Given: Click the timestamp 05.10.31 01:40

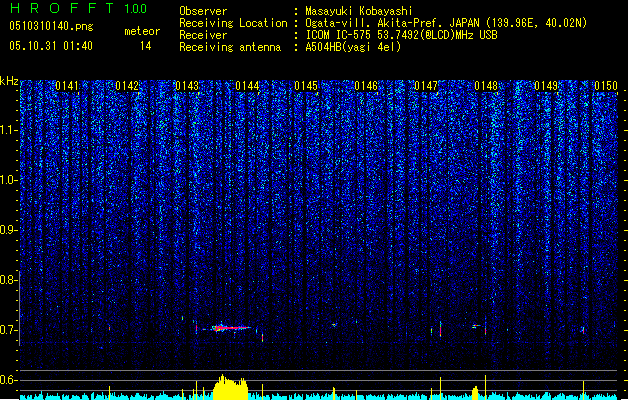Looking at the screenshot, I should point(51,46).
